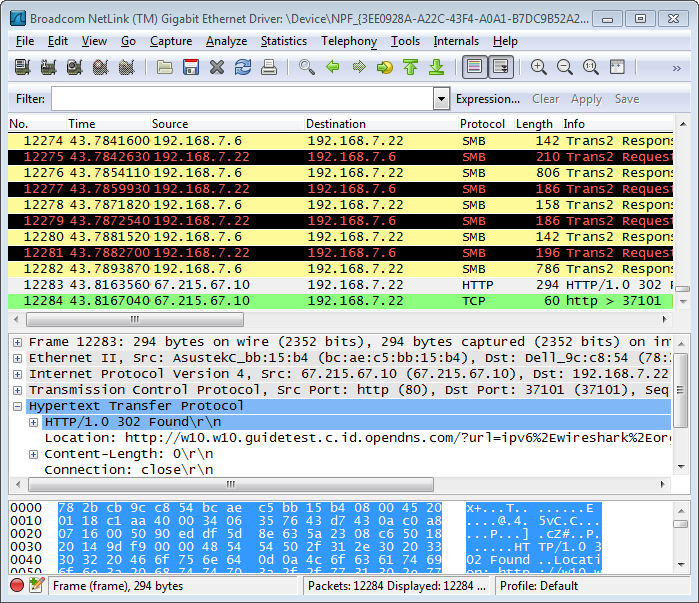Viewport: 699px width, 603px height.
Task: Open capture options toolbar icon
Action: pyautogui.click(x=48, y=67)
